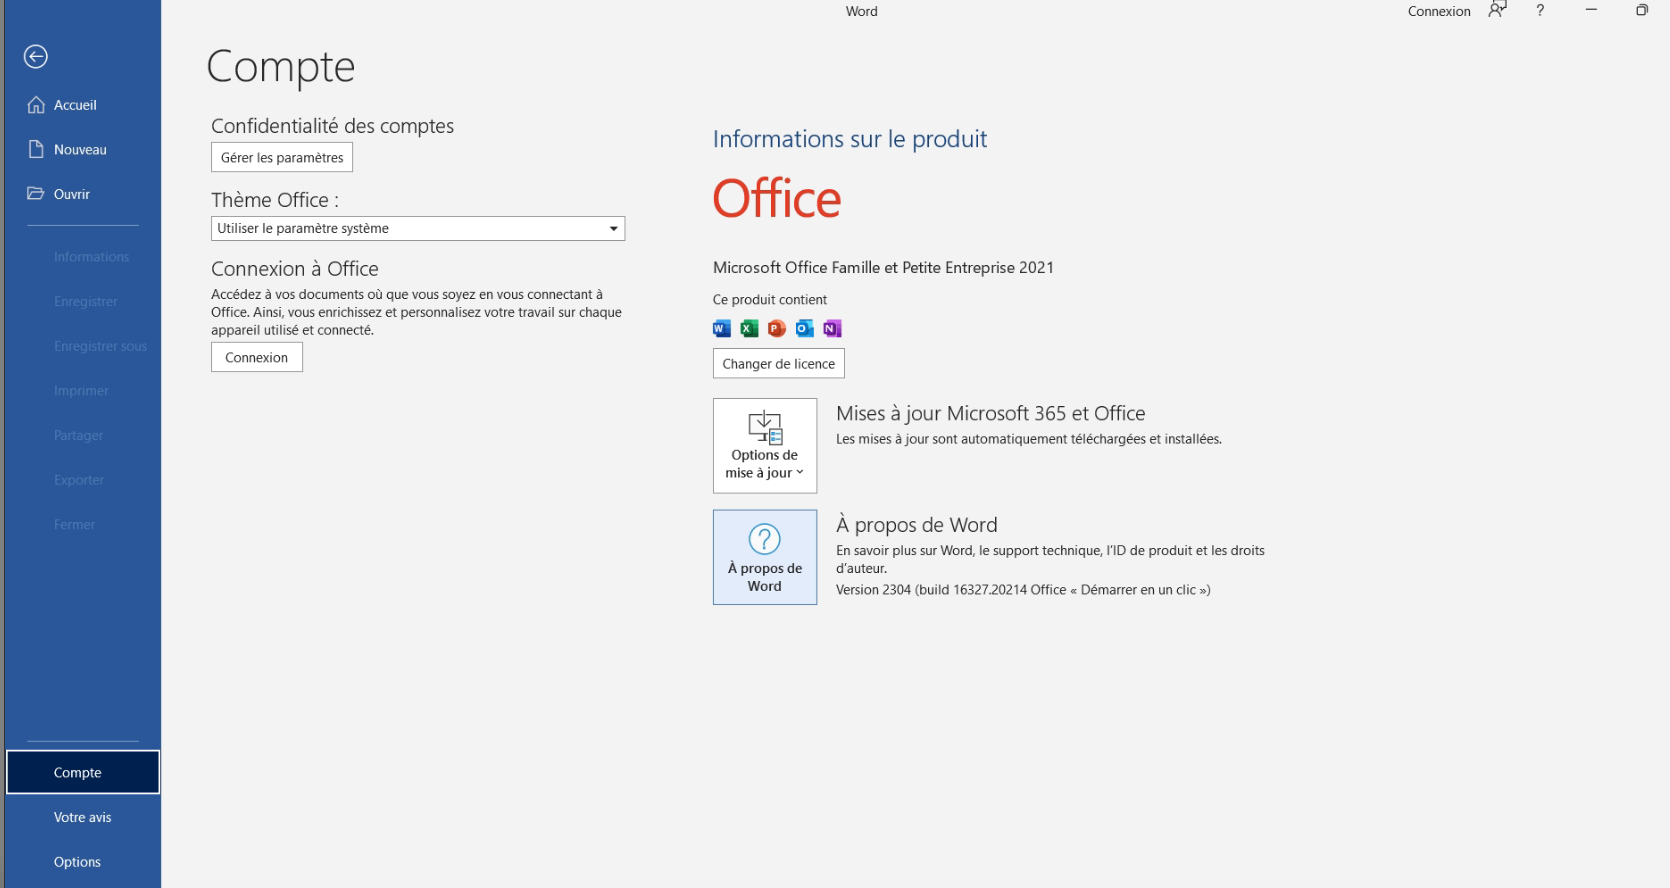This screenshot has height=888, width=1670.
Task: Click the account person icon in title bar
Action: 1497,11
